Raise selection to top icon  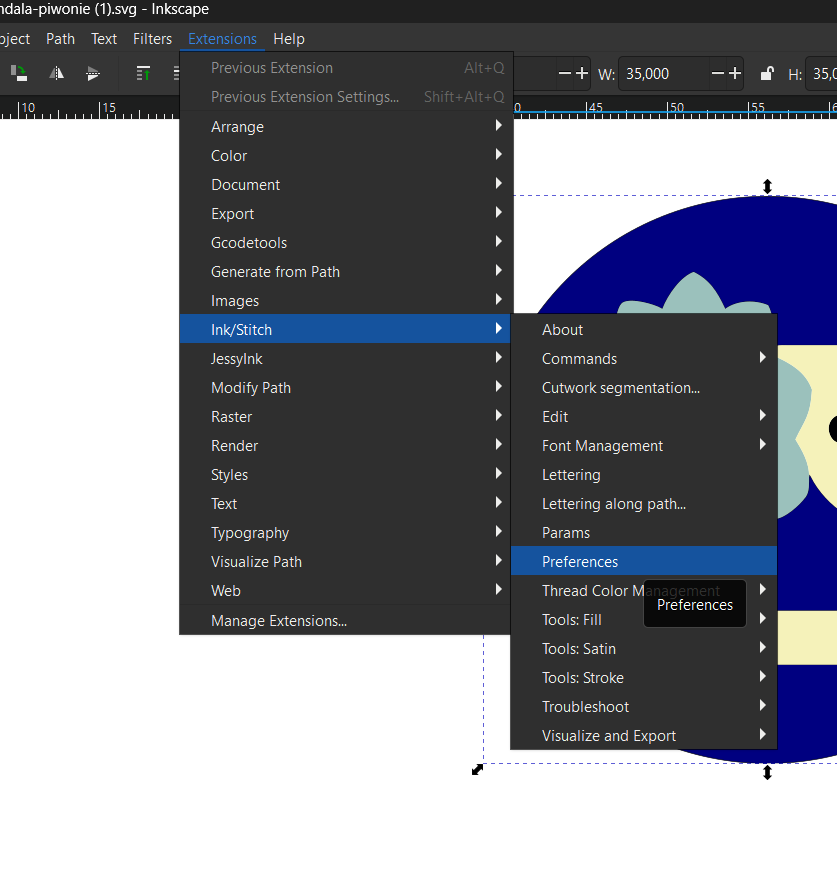pos(143,73)
